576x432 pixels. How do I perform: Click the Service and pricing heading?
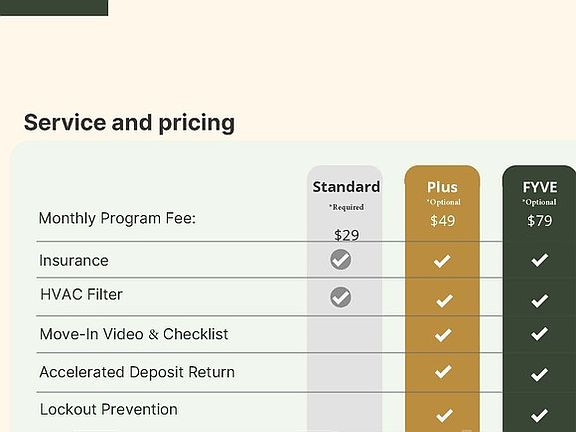[x=129, y=123]
